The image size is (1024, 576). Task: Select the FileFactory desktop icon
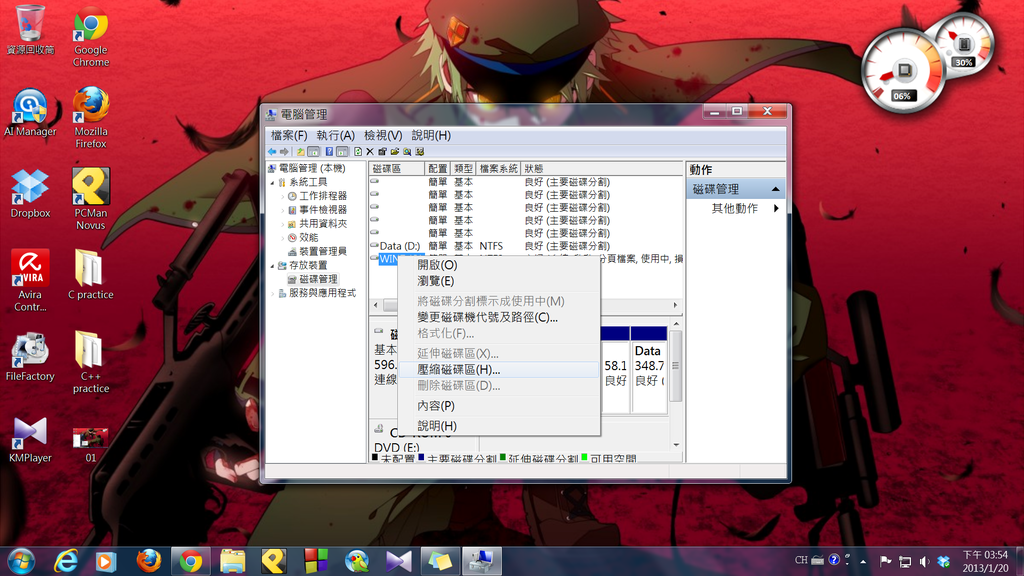pyautogui.click(x=30, y=357)
